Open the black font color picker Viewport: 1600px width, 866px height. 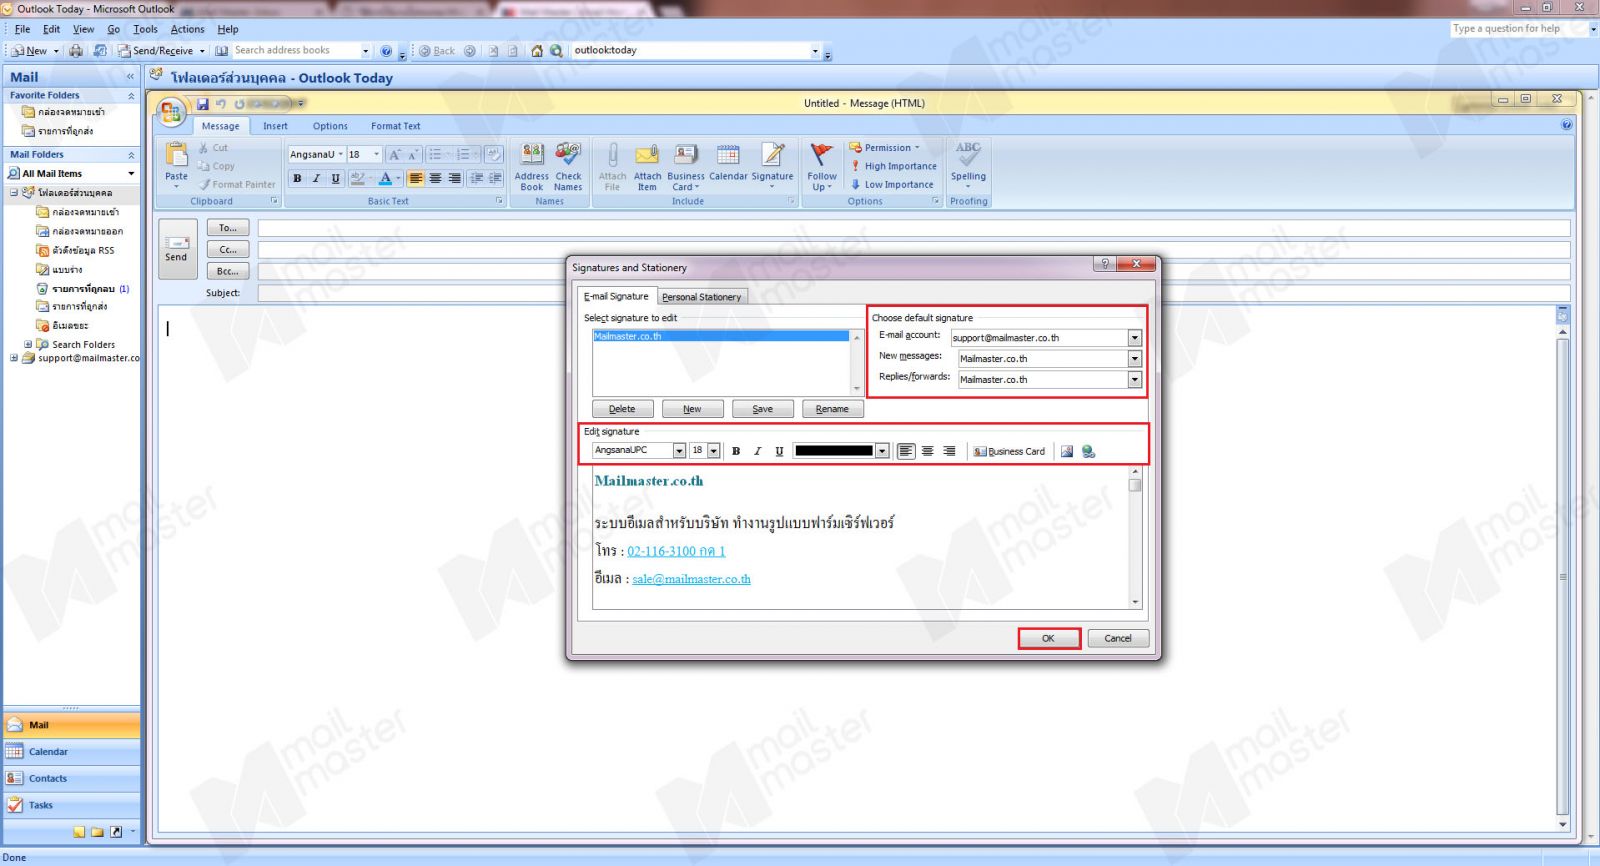[x=882, y=451]
